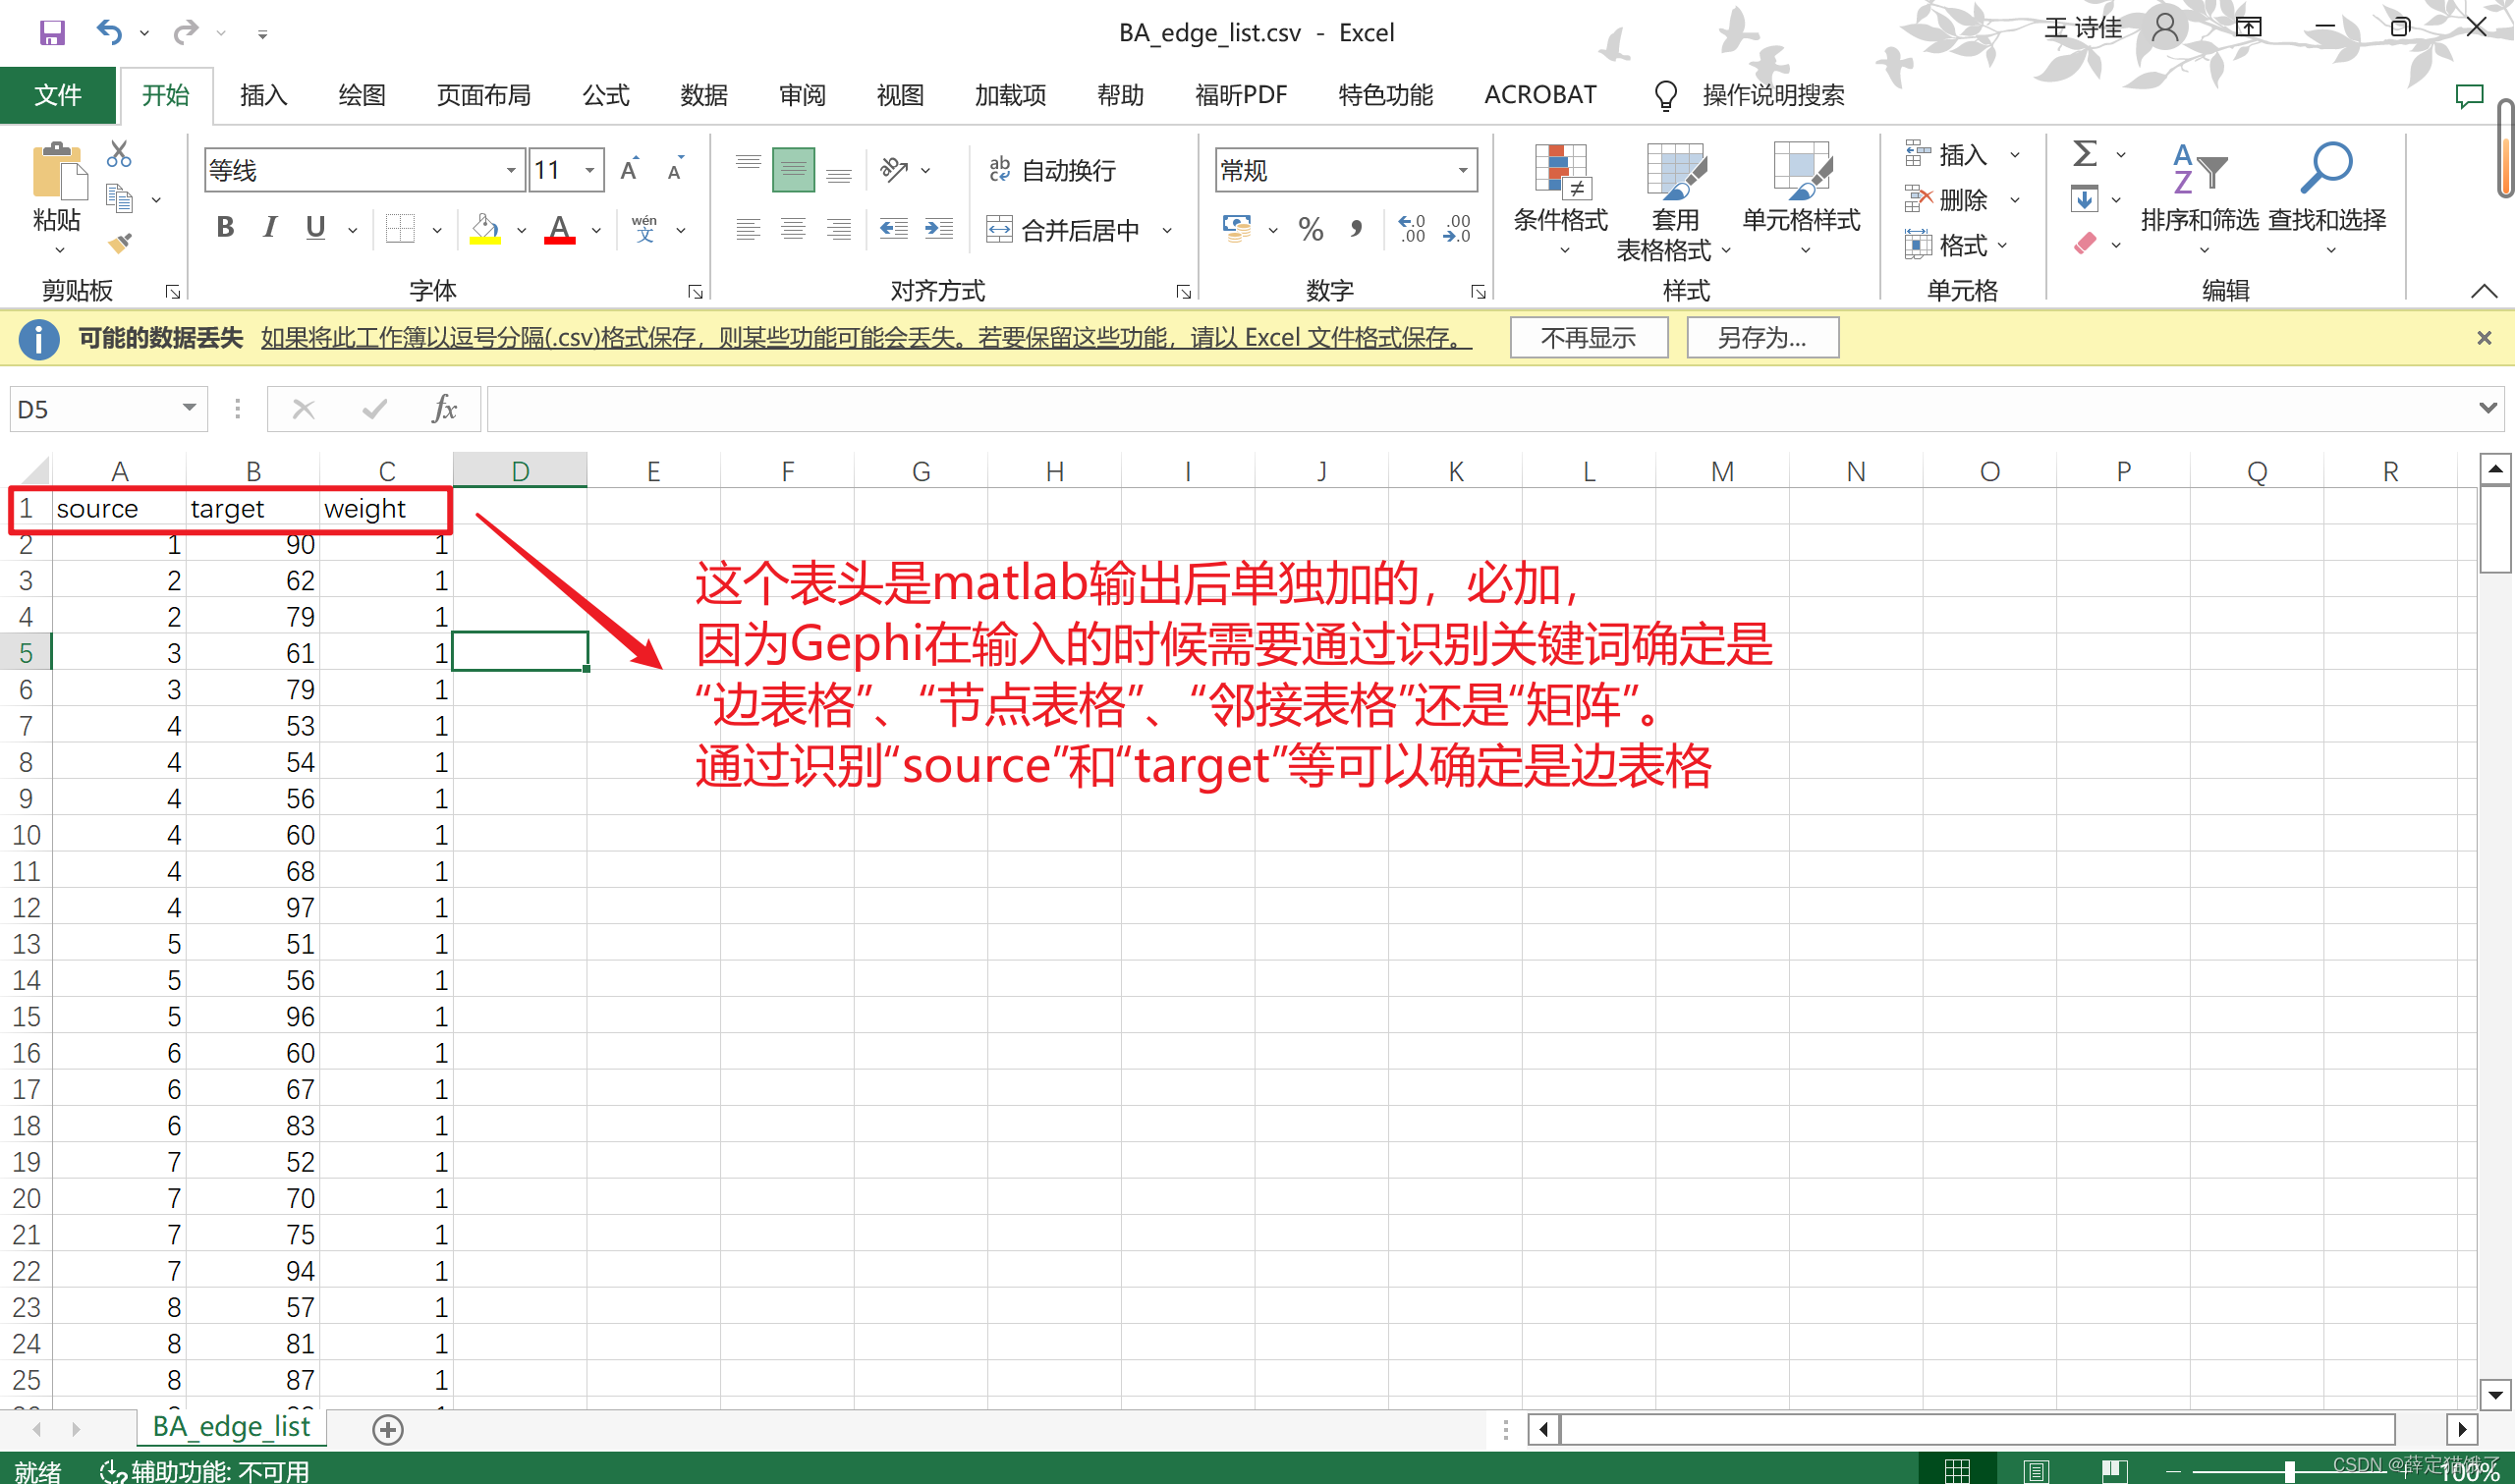The width and height of the screenshot is (2515, 1484).
Task: Apply percent number format
Action: [1310, 229]
